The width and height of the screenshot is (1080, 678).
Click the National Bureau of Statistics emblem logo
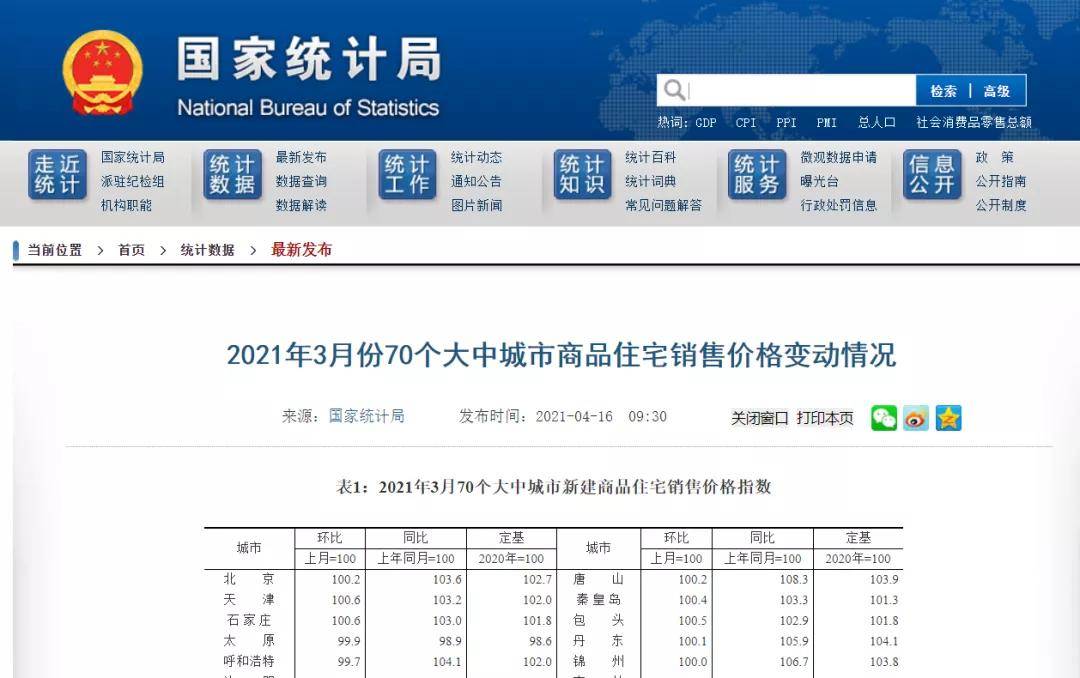click(x=102, y=72)
